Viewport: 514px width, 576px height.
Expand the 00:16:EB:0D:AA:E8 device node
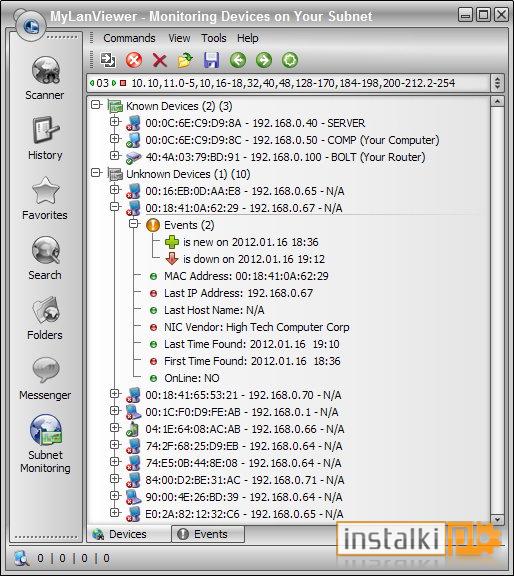click(x=115, y=190)
